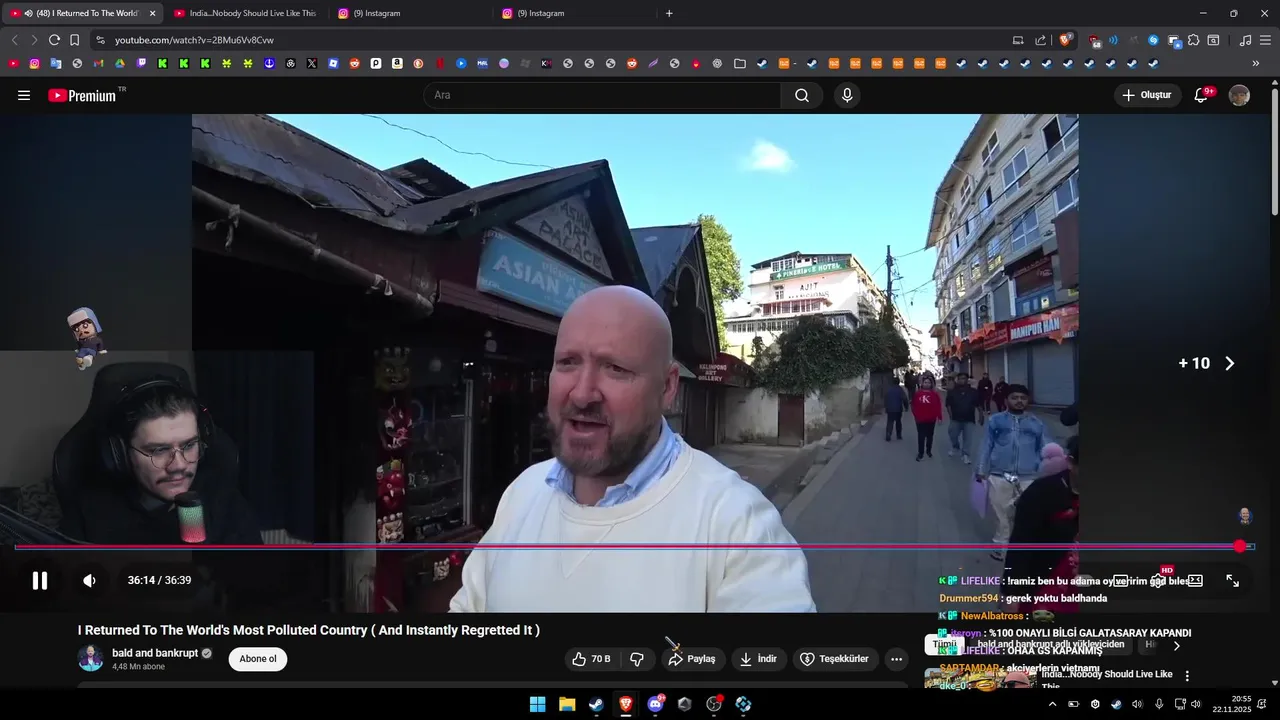Show hidden bookmarks overflow chevron
Screen dimensions: 1280x720
pyautogui.click(x=1256, y=63)
